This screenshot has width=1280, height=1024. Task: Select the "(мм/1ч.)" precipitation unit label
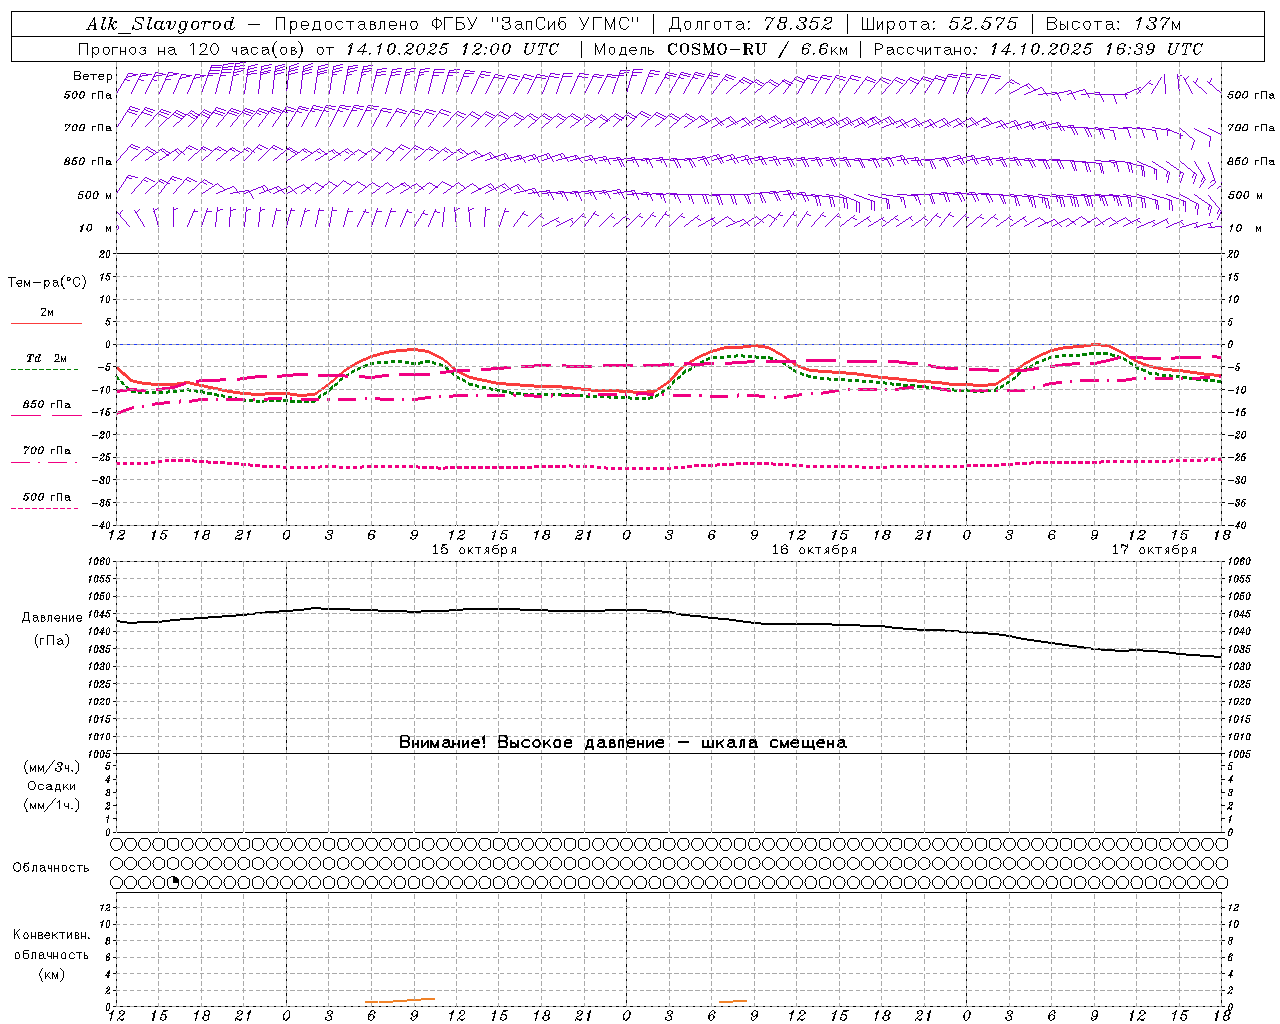click(52, 805)
